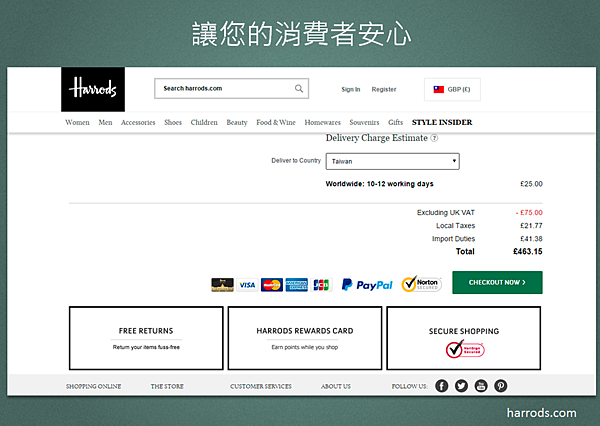Click the Import Duties value £41.38

(x=531, y=239)
